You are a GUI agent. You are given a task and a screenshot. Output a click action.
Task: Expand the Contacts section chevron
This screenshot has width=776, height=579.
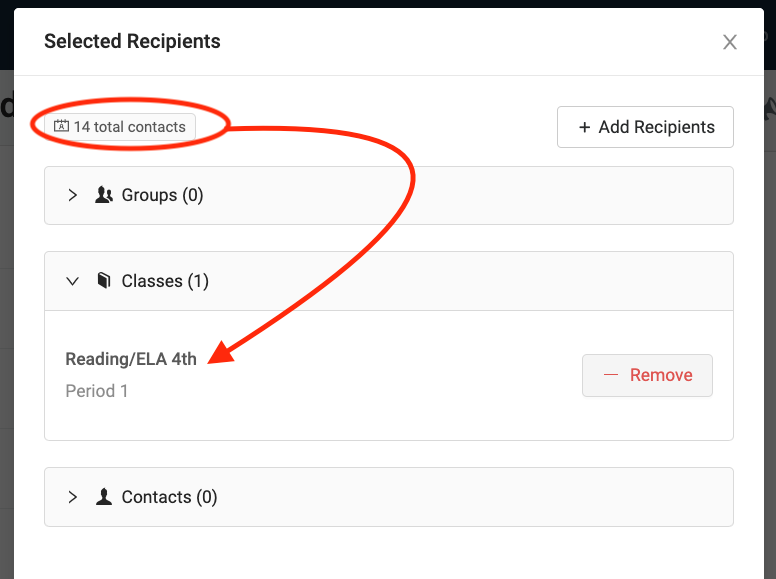click(72, 497)
